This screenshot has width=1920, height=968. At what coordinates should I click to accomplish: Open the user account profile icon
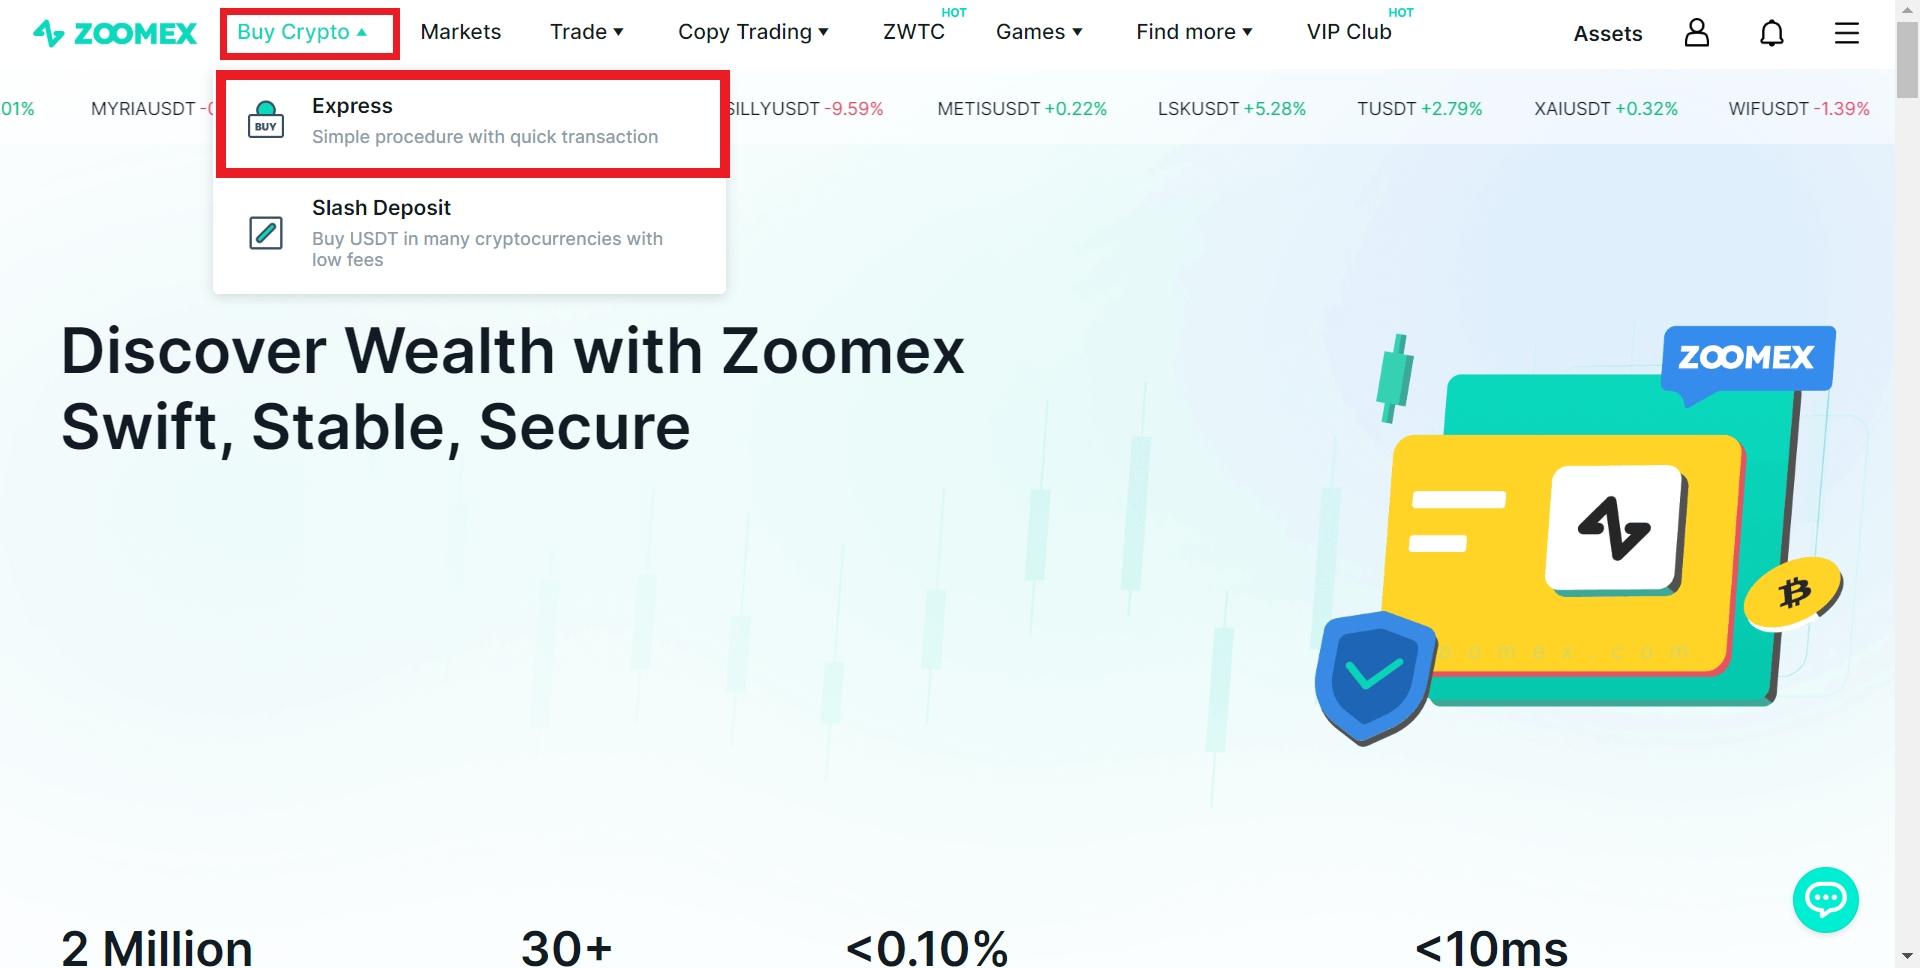pyautogui.click(x=1696, y=33)
